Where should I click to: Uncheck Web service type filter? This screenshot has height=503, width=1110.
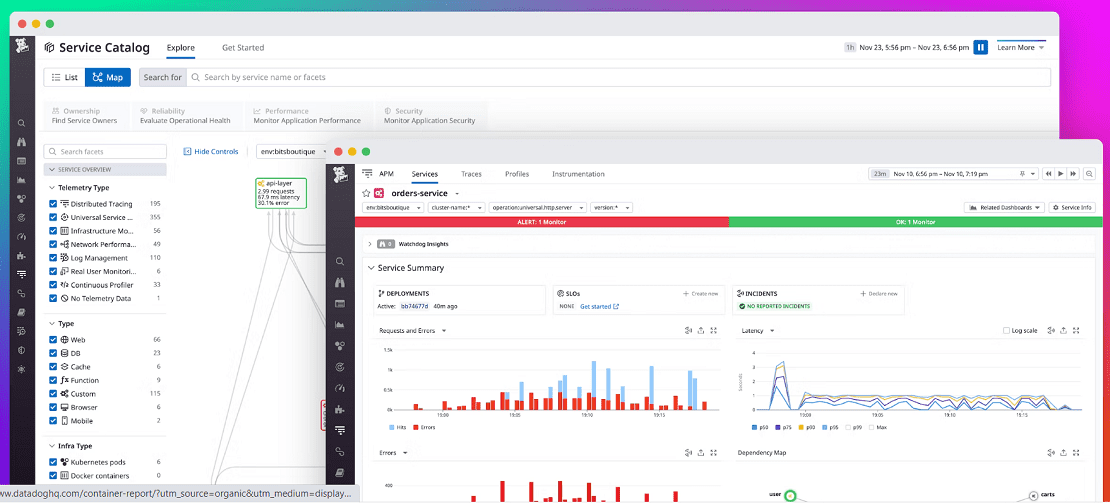click(53, 340)
